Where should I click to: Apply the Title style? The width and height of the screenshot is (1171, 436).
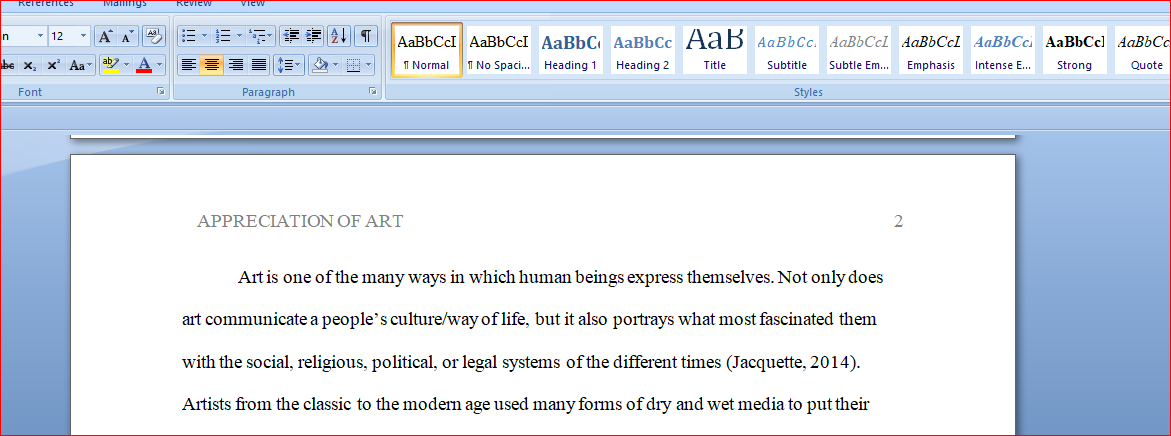pyautogui.click(x=714, y=49)
